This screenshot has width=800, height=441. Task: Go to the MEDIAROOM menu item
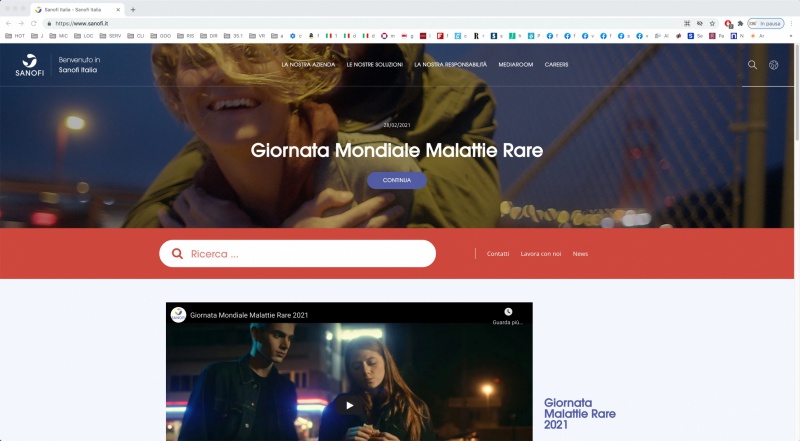[515, 65]
